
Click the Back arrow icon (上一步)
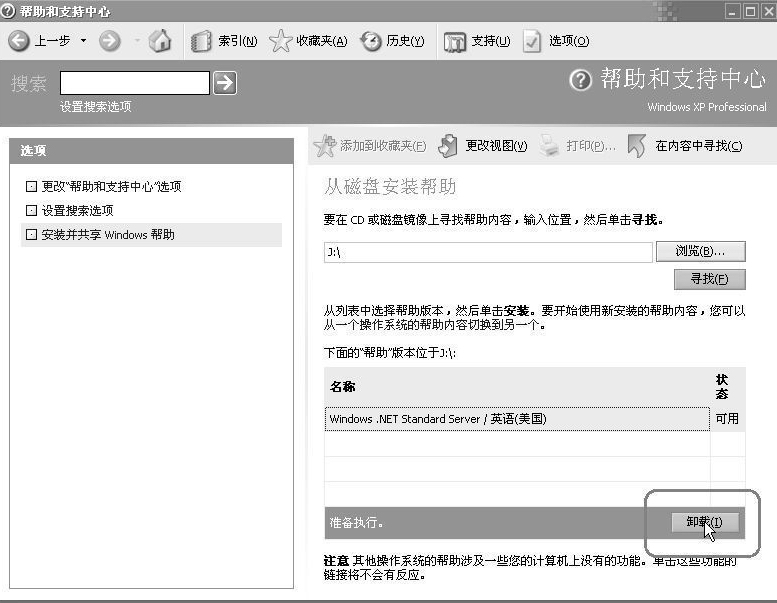pos(19,41)
